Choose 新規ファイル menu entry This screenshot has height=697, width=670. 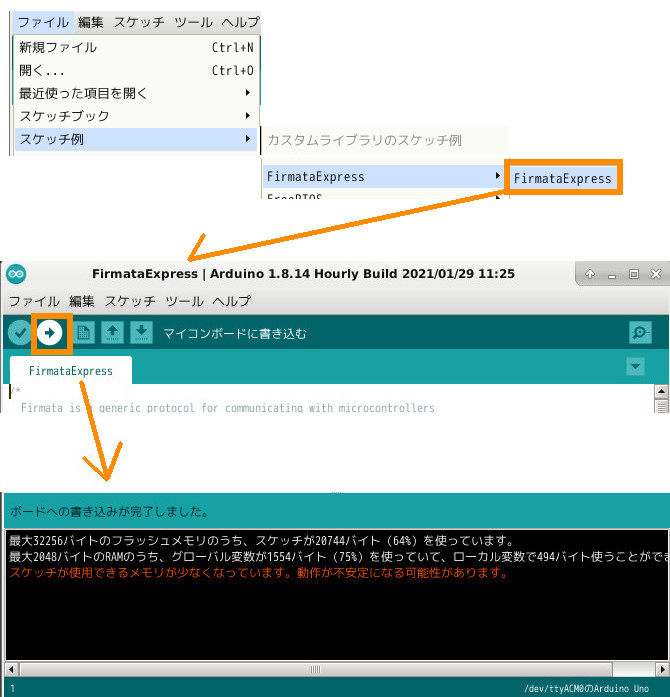coord(136,47)
